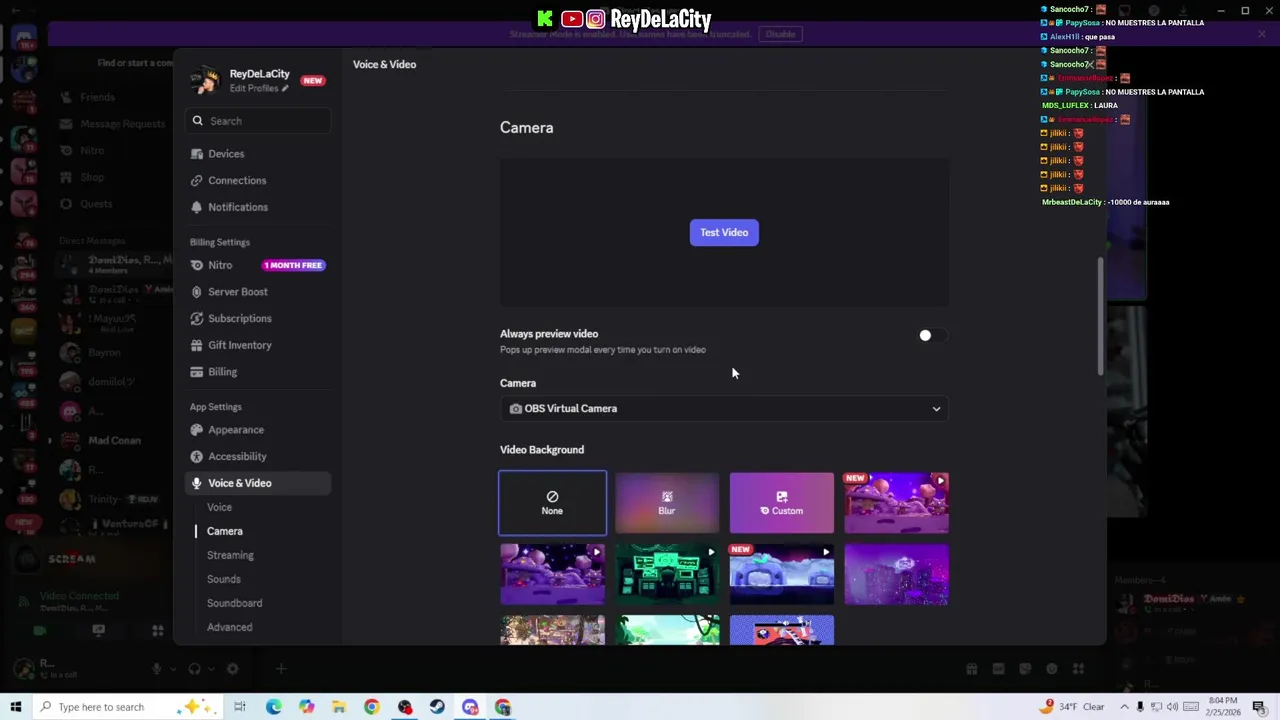This screenshot has height=720, width=1280.
Task: Mute microphone in Discord user panel
Action: [156, 669]
